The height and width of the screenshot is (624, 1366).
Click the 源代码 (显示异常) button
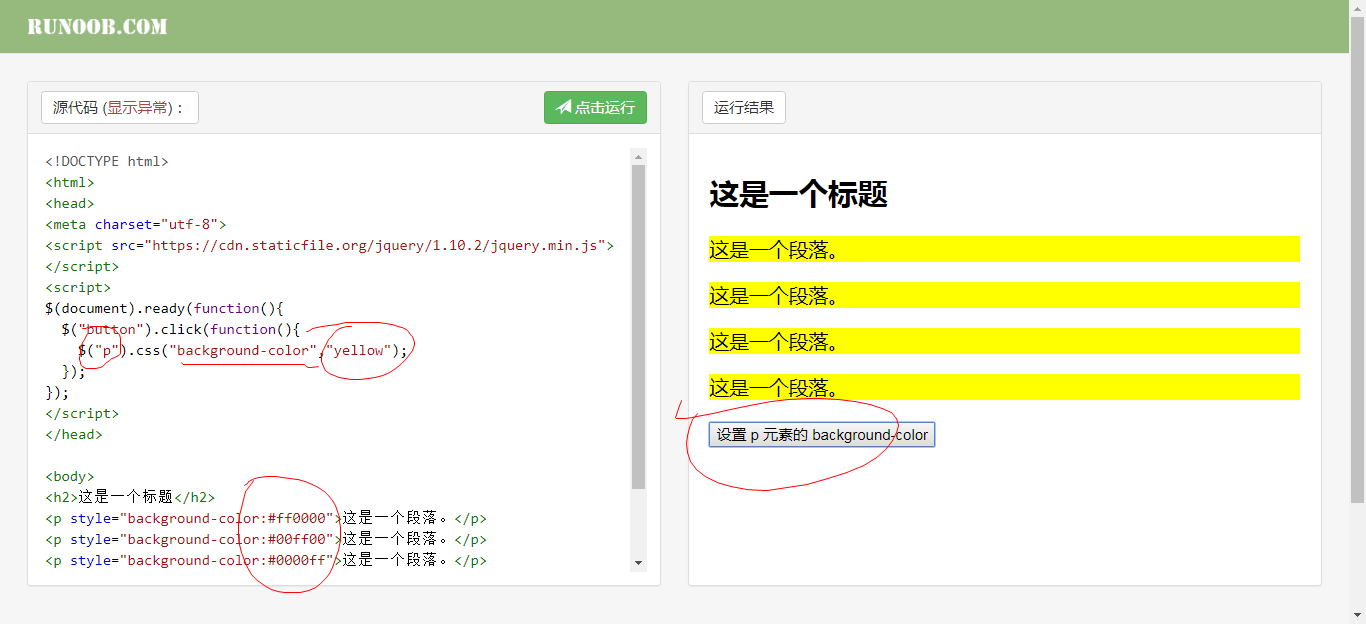click(x=120, y=108)
